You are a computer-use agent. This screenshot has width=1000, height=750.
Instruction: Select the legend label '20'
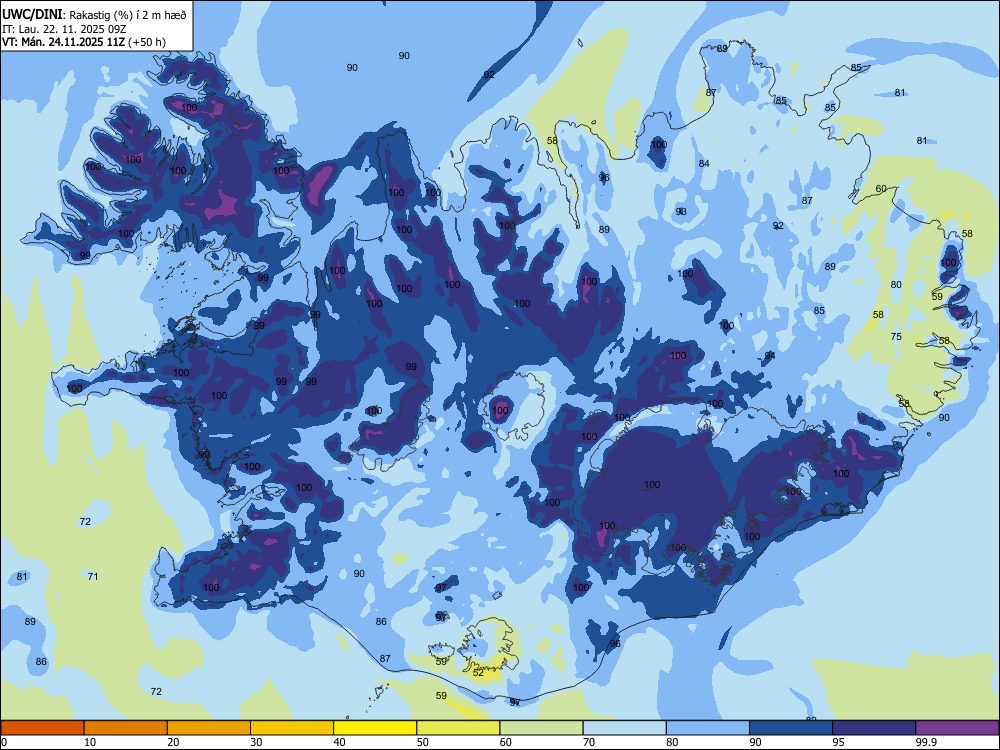173,742
